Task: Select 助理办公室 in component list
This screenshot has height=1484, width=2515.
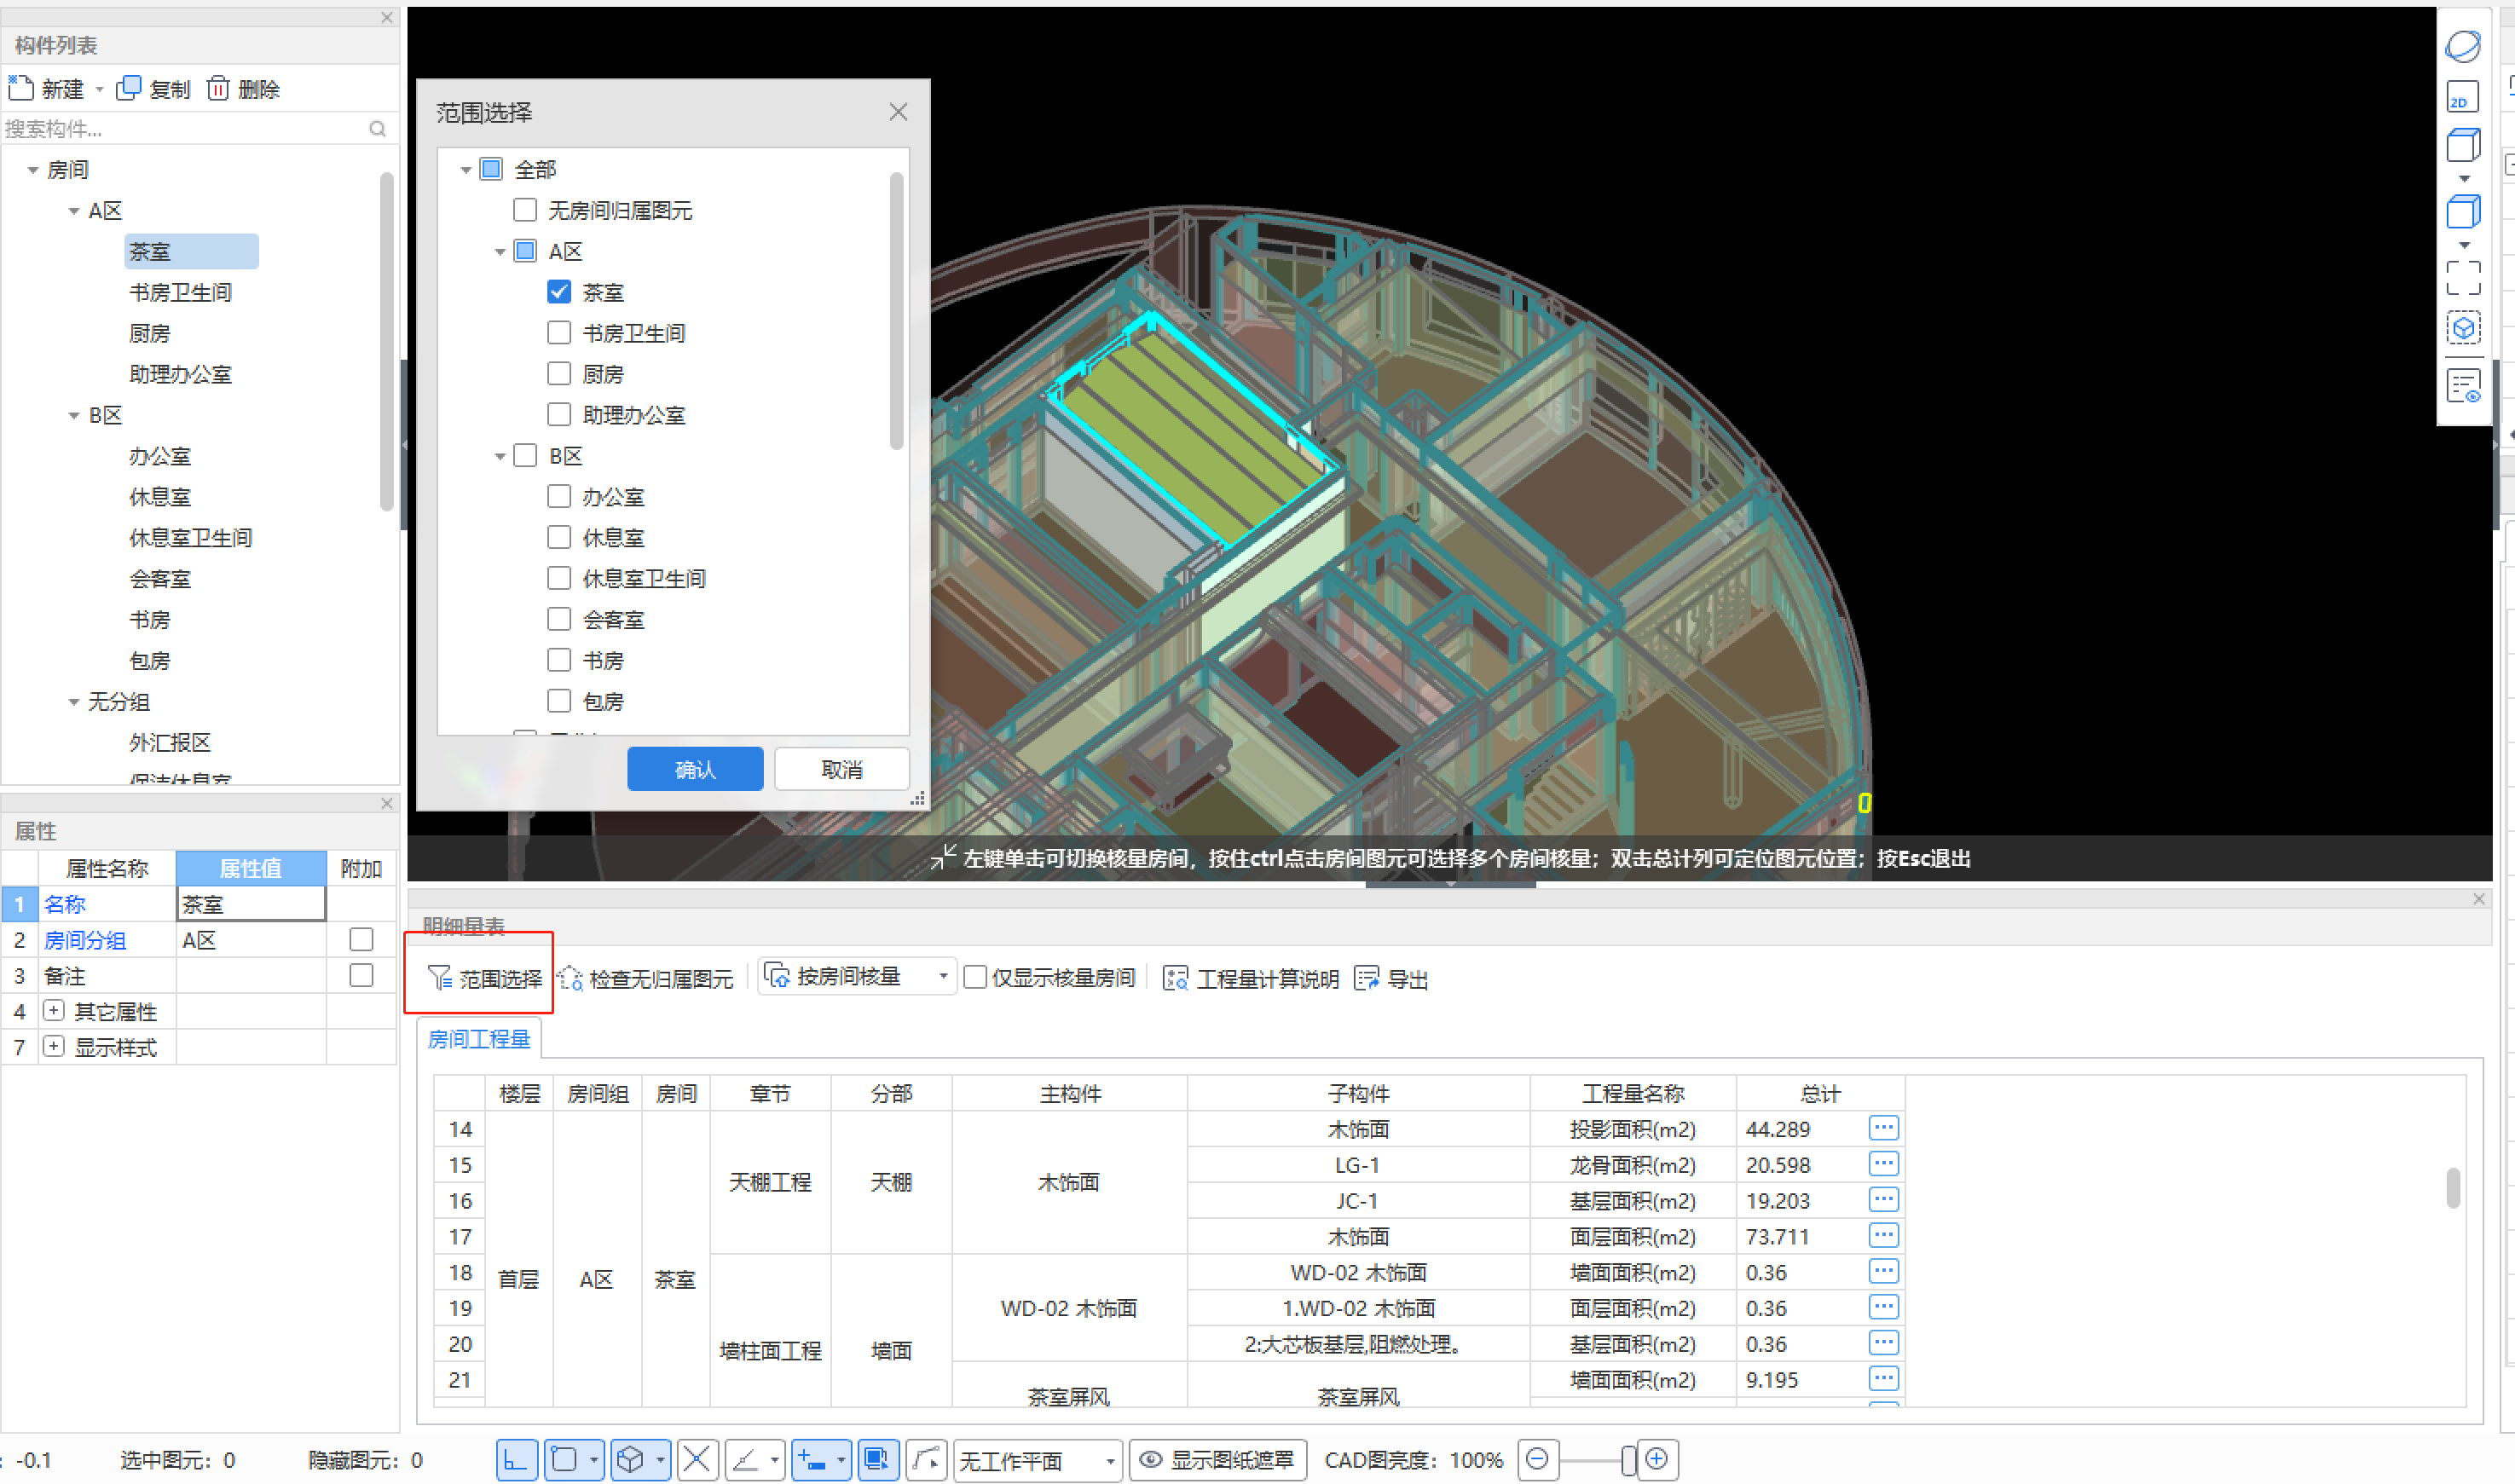Action: click(x=181, y=375)
